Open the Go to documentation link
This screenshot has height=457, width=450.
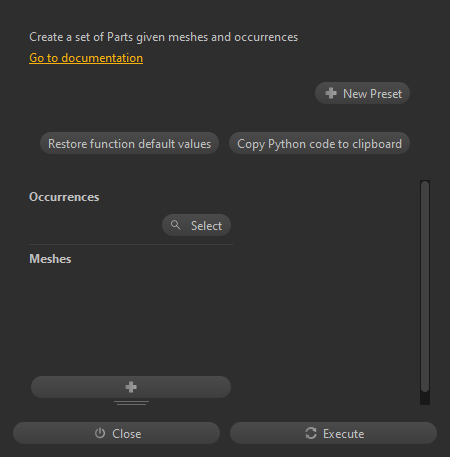pyautogui.click(x=86, y=58)
